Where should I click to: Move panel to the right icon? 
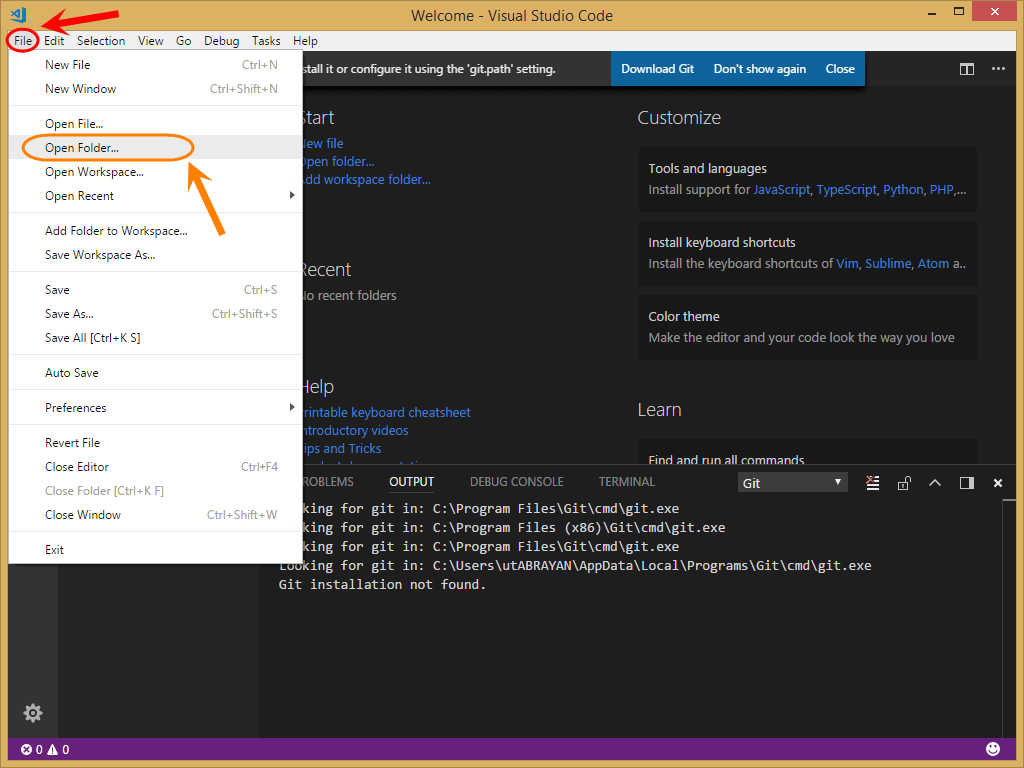pos(967,483)
